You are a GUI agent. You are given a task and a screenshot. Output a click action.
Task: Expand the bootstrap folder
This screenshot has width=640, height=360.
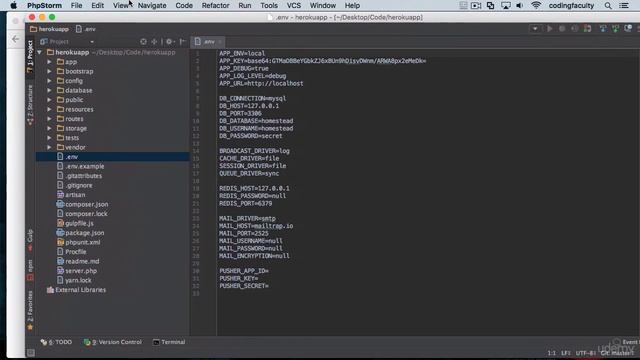(49, 71)
